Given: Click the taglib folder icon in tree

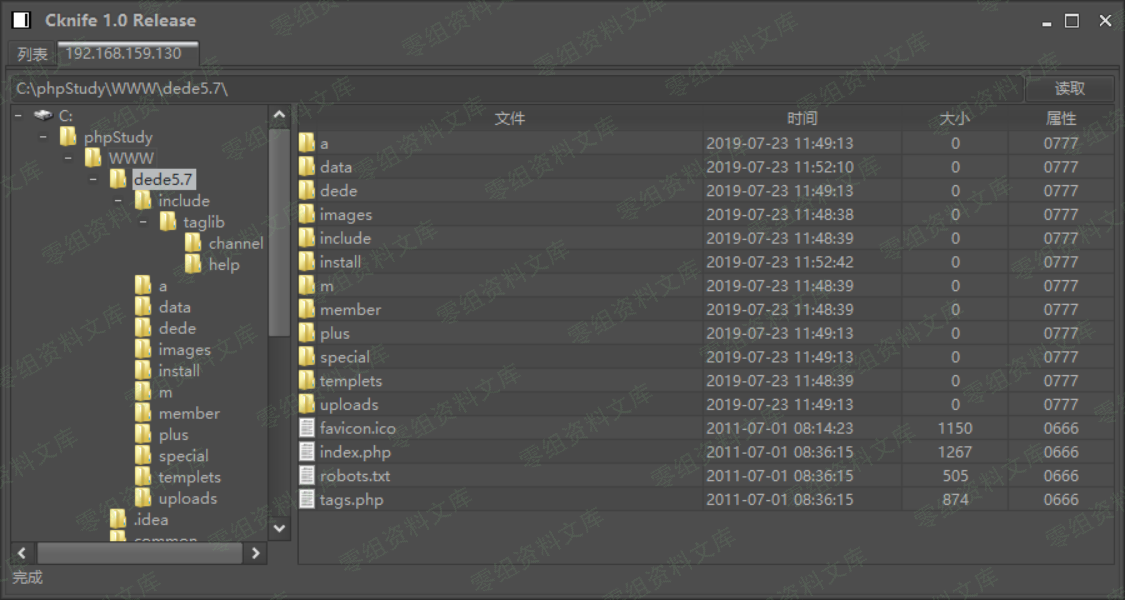Looking at the screenshot, I should (x=168, y=222).
